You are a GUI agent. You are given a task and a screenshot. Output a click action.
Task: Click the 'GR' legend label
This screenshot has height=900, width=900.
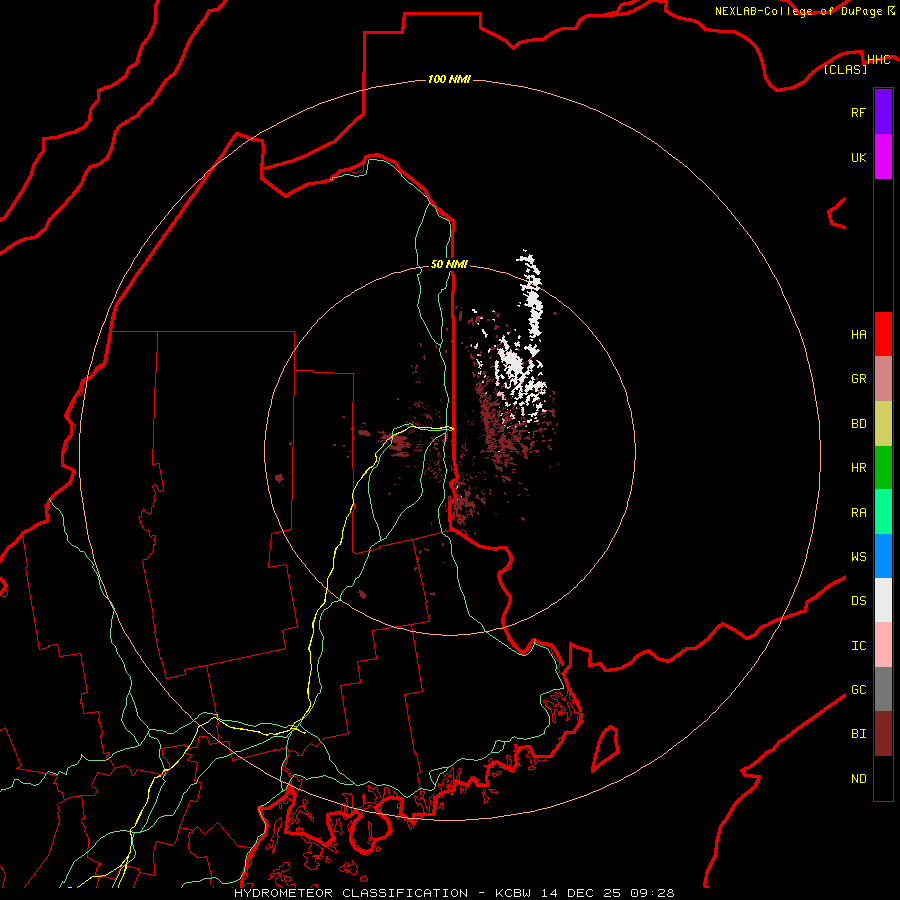858,379
